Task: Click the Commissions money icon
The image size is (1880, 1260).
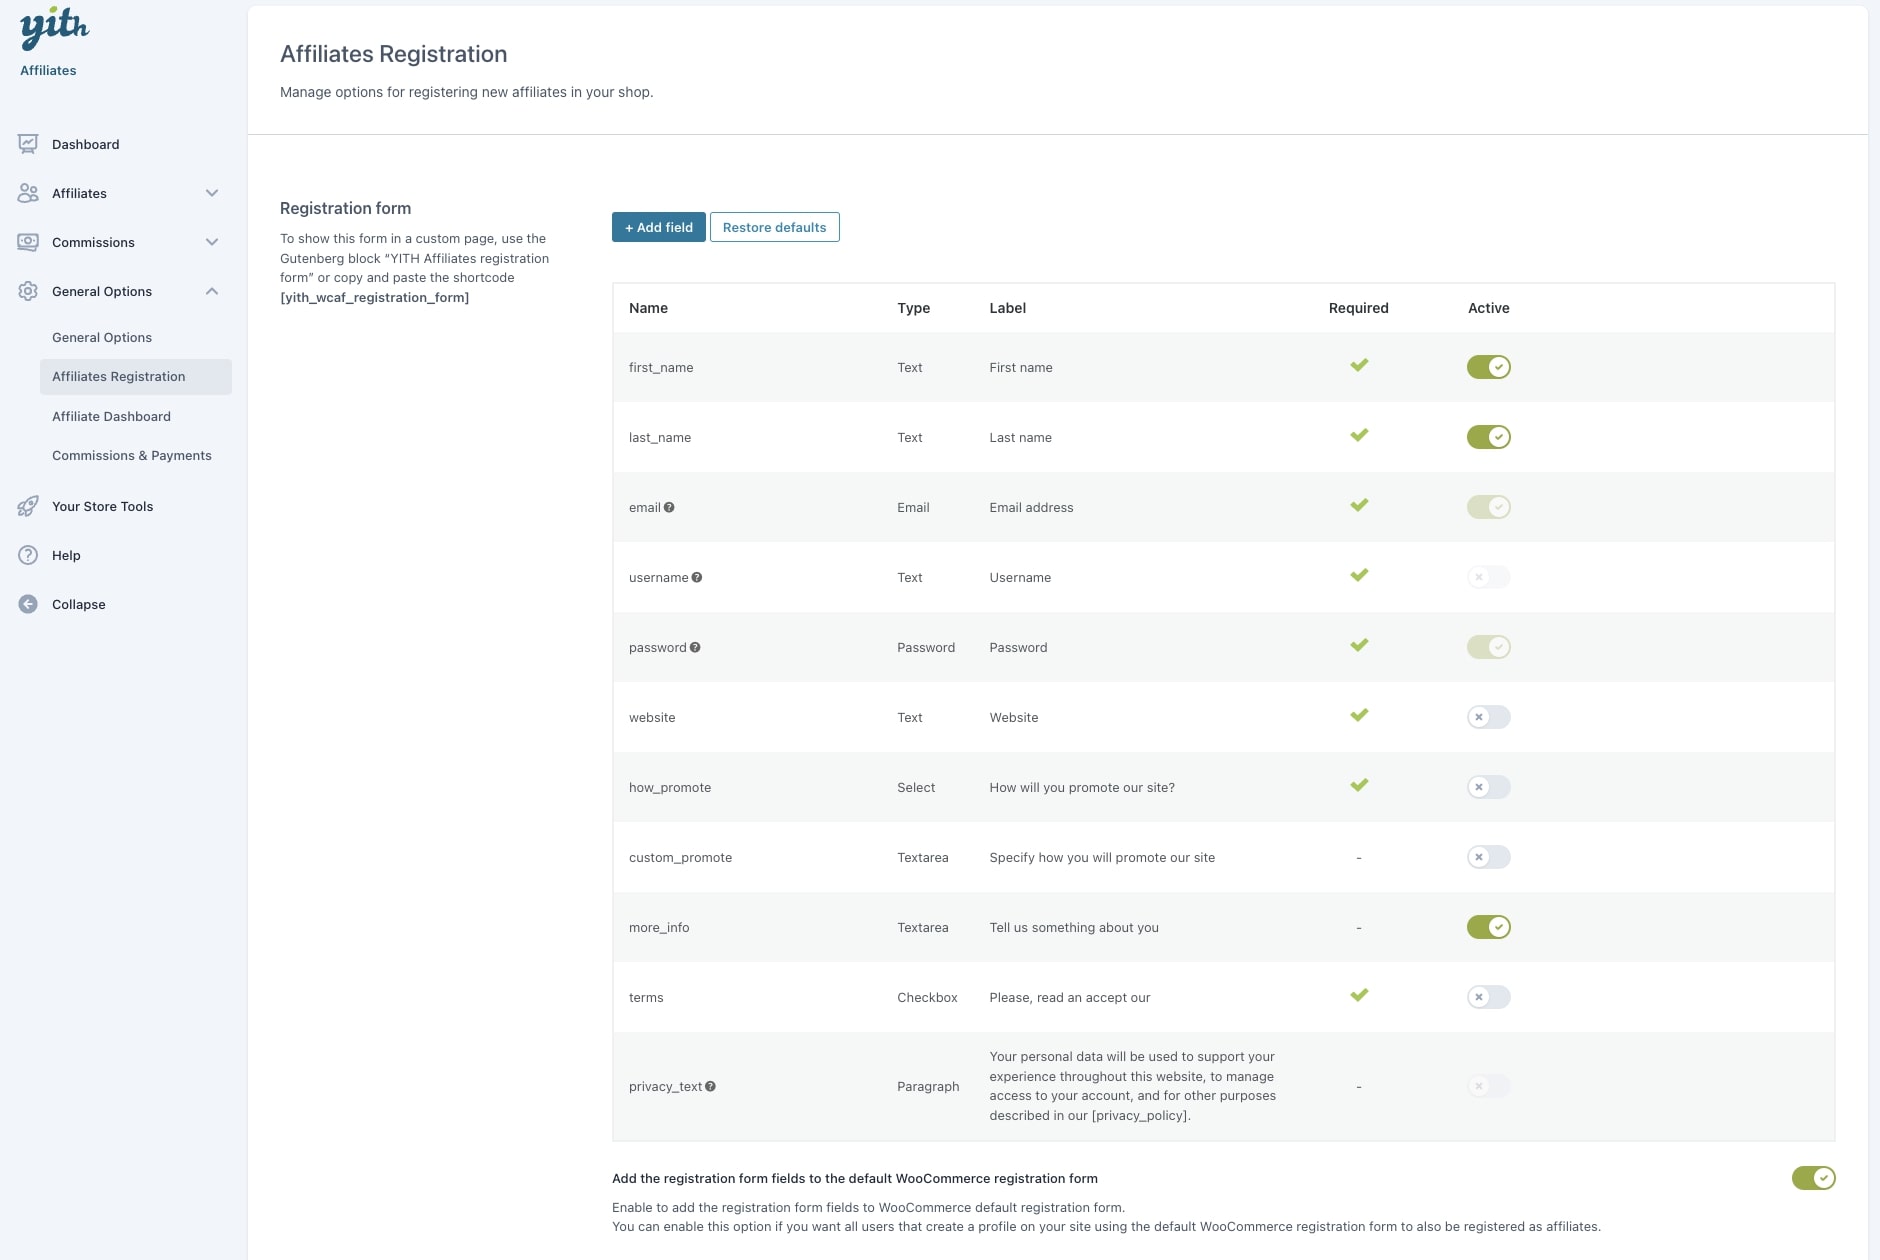Action: click(28, 242)
